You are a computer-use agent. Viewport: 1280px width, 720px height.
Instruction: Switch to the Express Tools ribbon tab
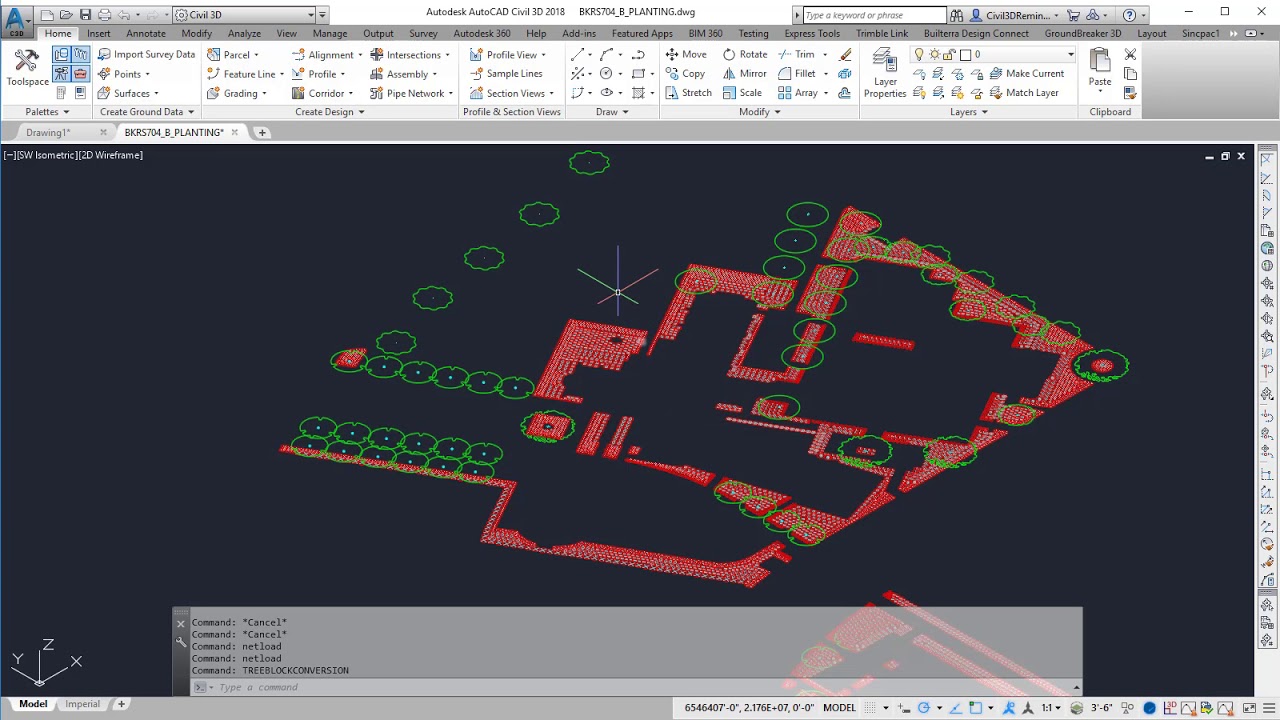coord(812,34)
